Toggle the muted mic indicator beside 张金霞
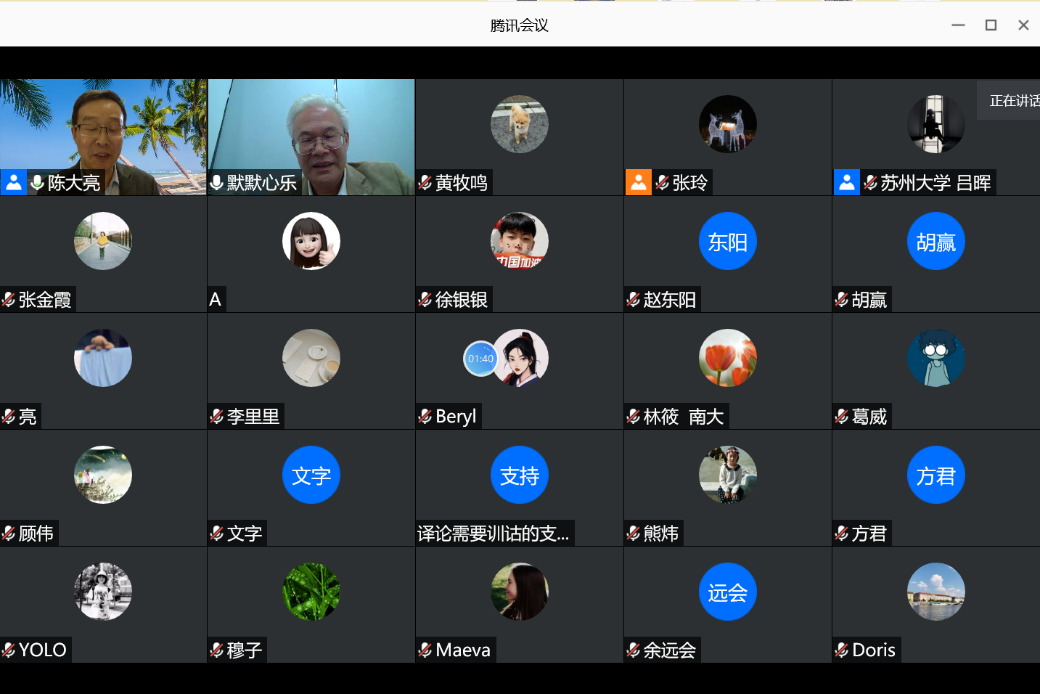Viewport: 1040px width, 694px height. 9,300
